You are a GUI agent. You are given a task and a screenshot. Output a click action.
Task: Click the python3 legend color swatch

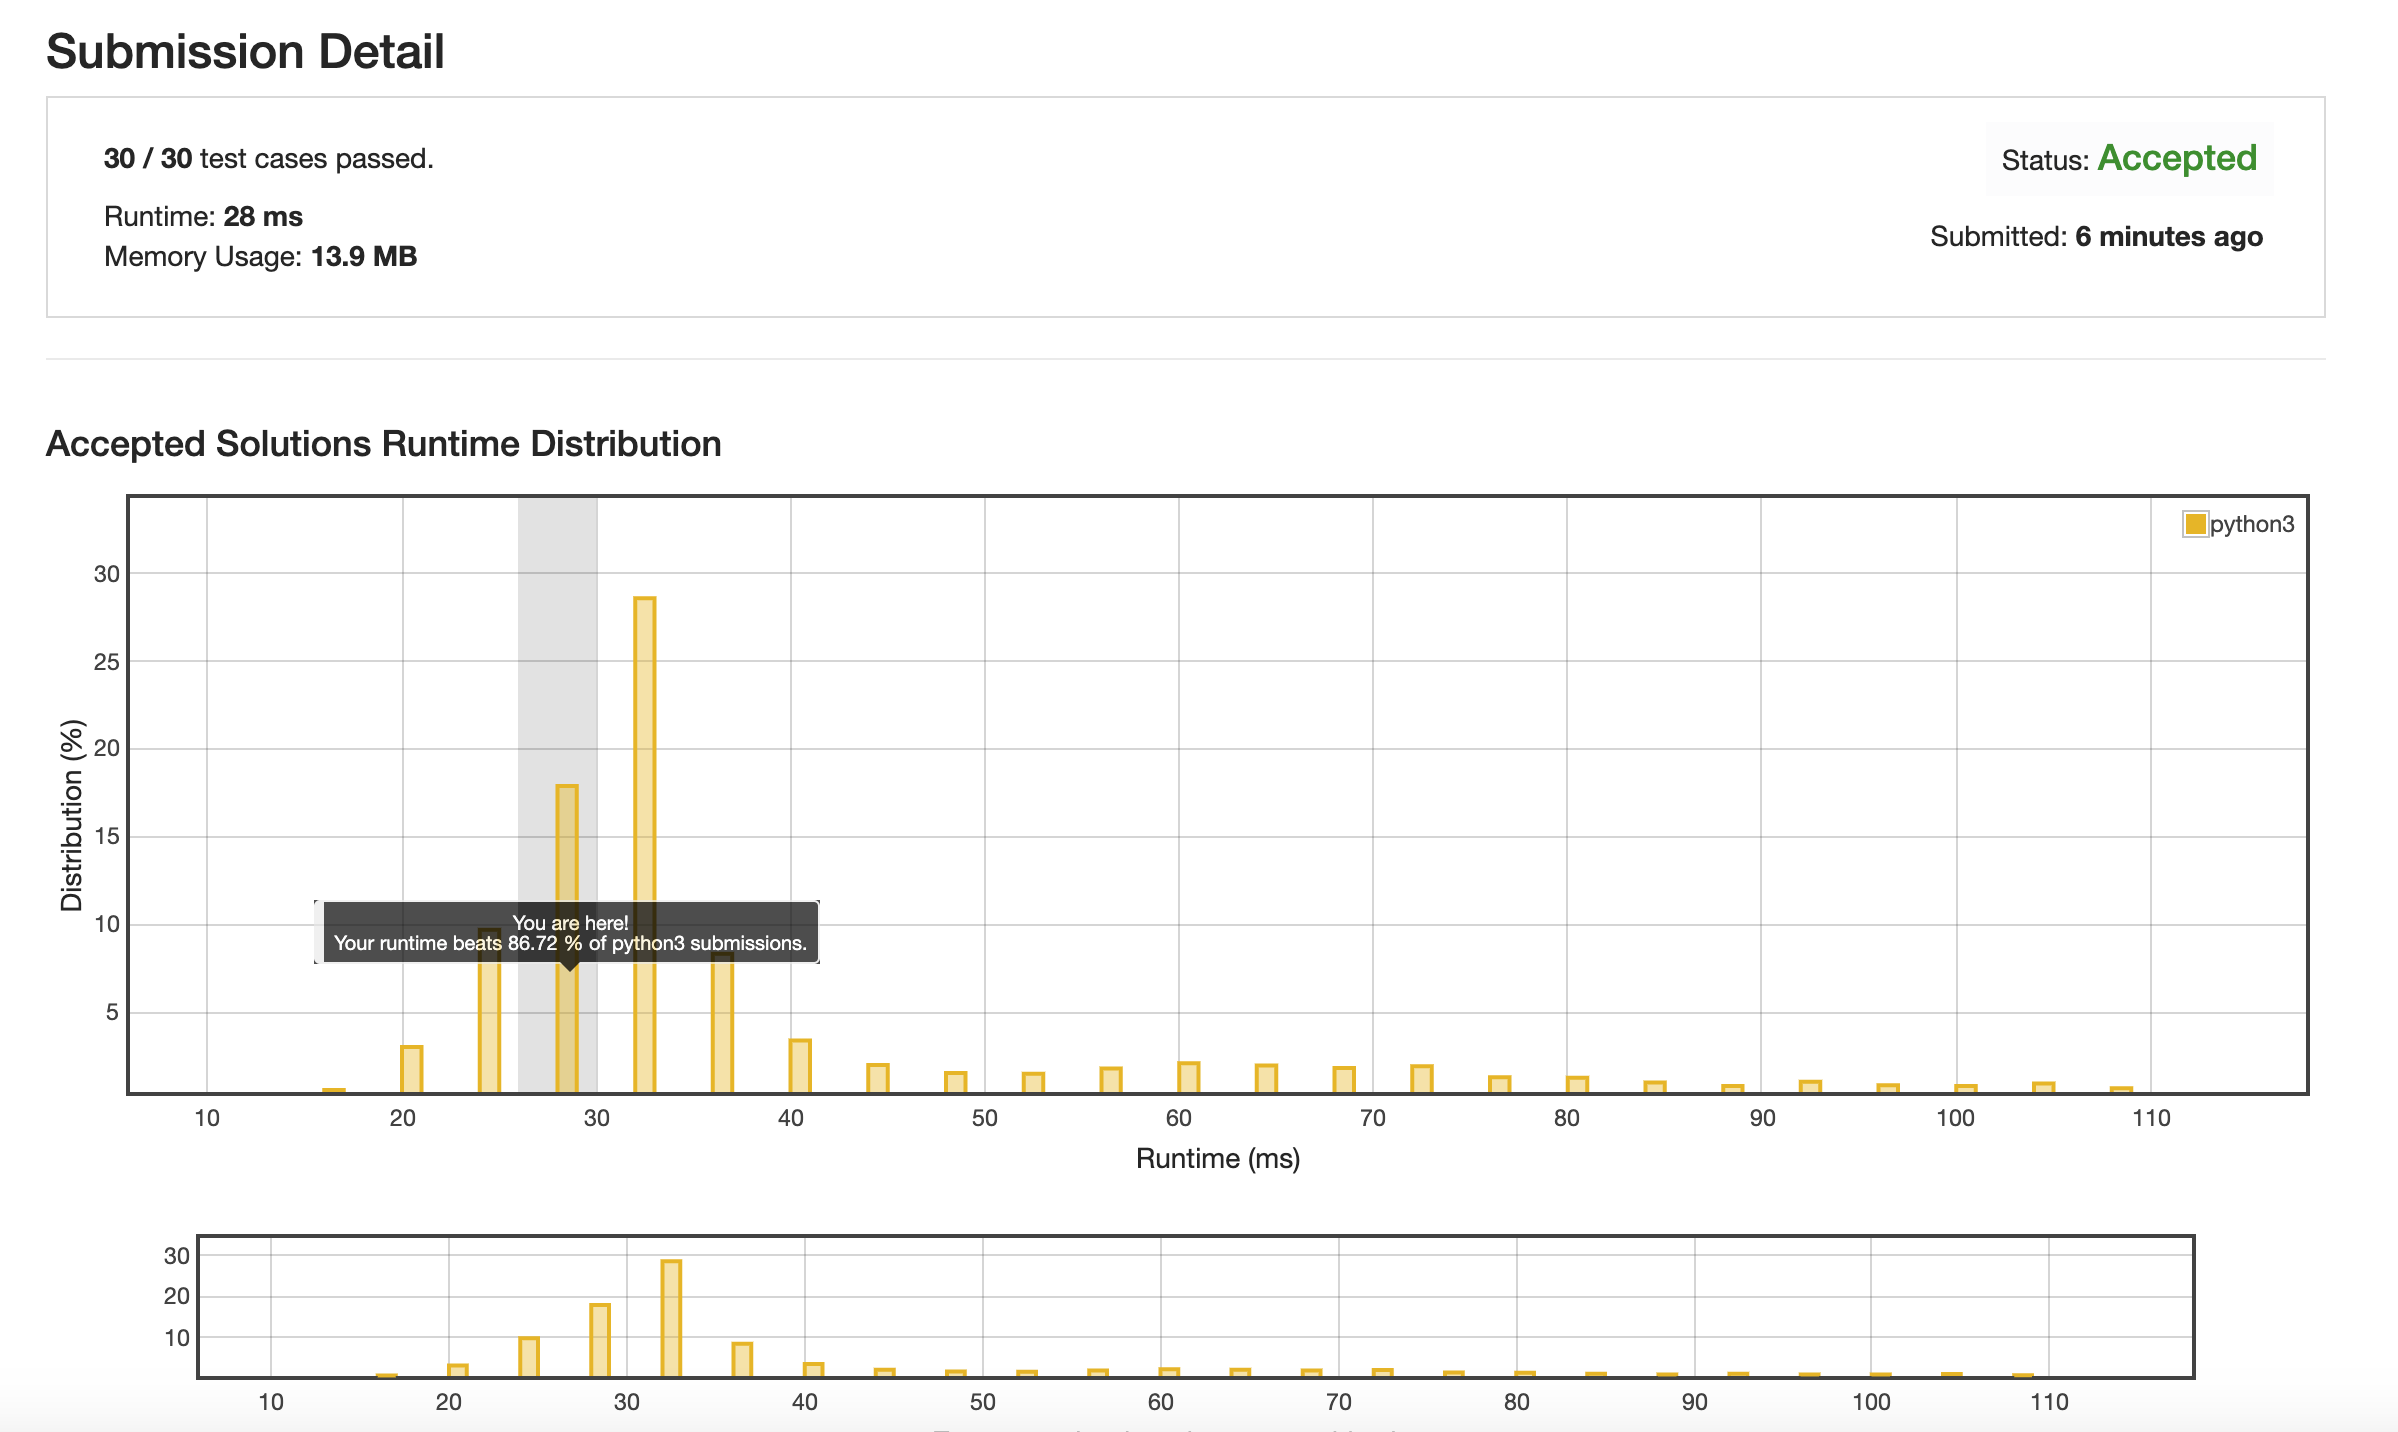[2195, 524]
